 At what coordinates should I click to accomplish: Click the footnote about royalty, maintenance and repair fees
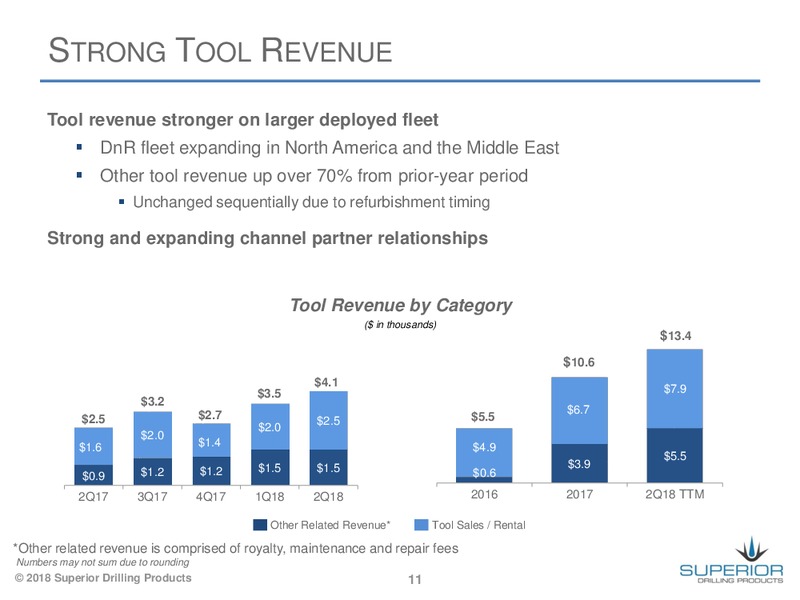point(235,548)
